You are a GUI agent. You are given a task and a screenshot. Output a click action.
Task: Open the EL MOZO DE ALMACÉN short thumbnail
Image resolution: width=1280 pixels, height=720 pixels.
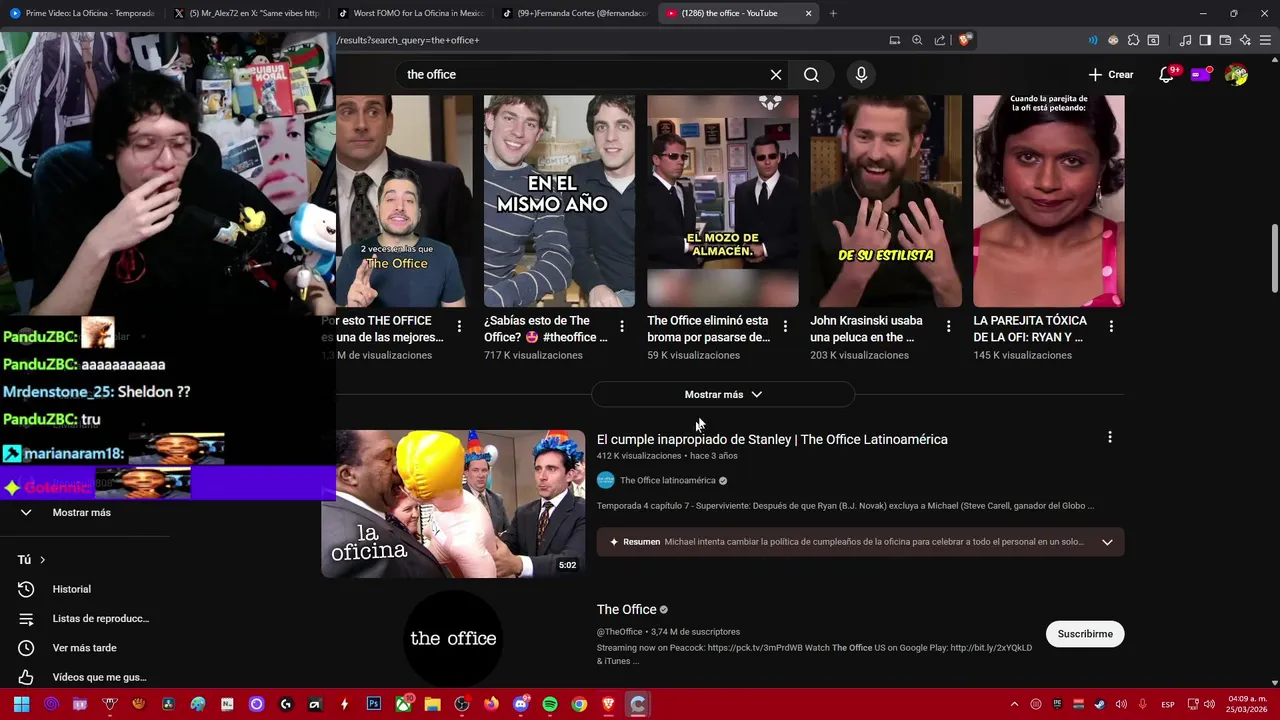click(x=722, y=201)
